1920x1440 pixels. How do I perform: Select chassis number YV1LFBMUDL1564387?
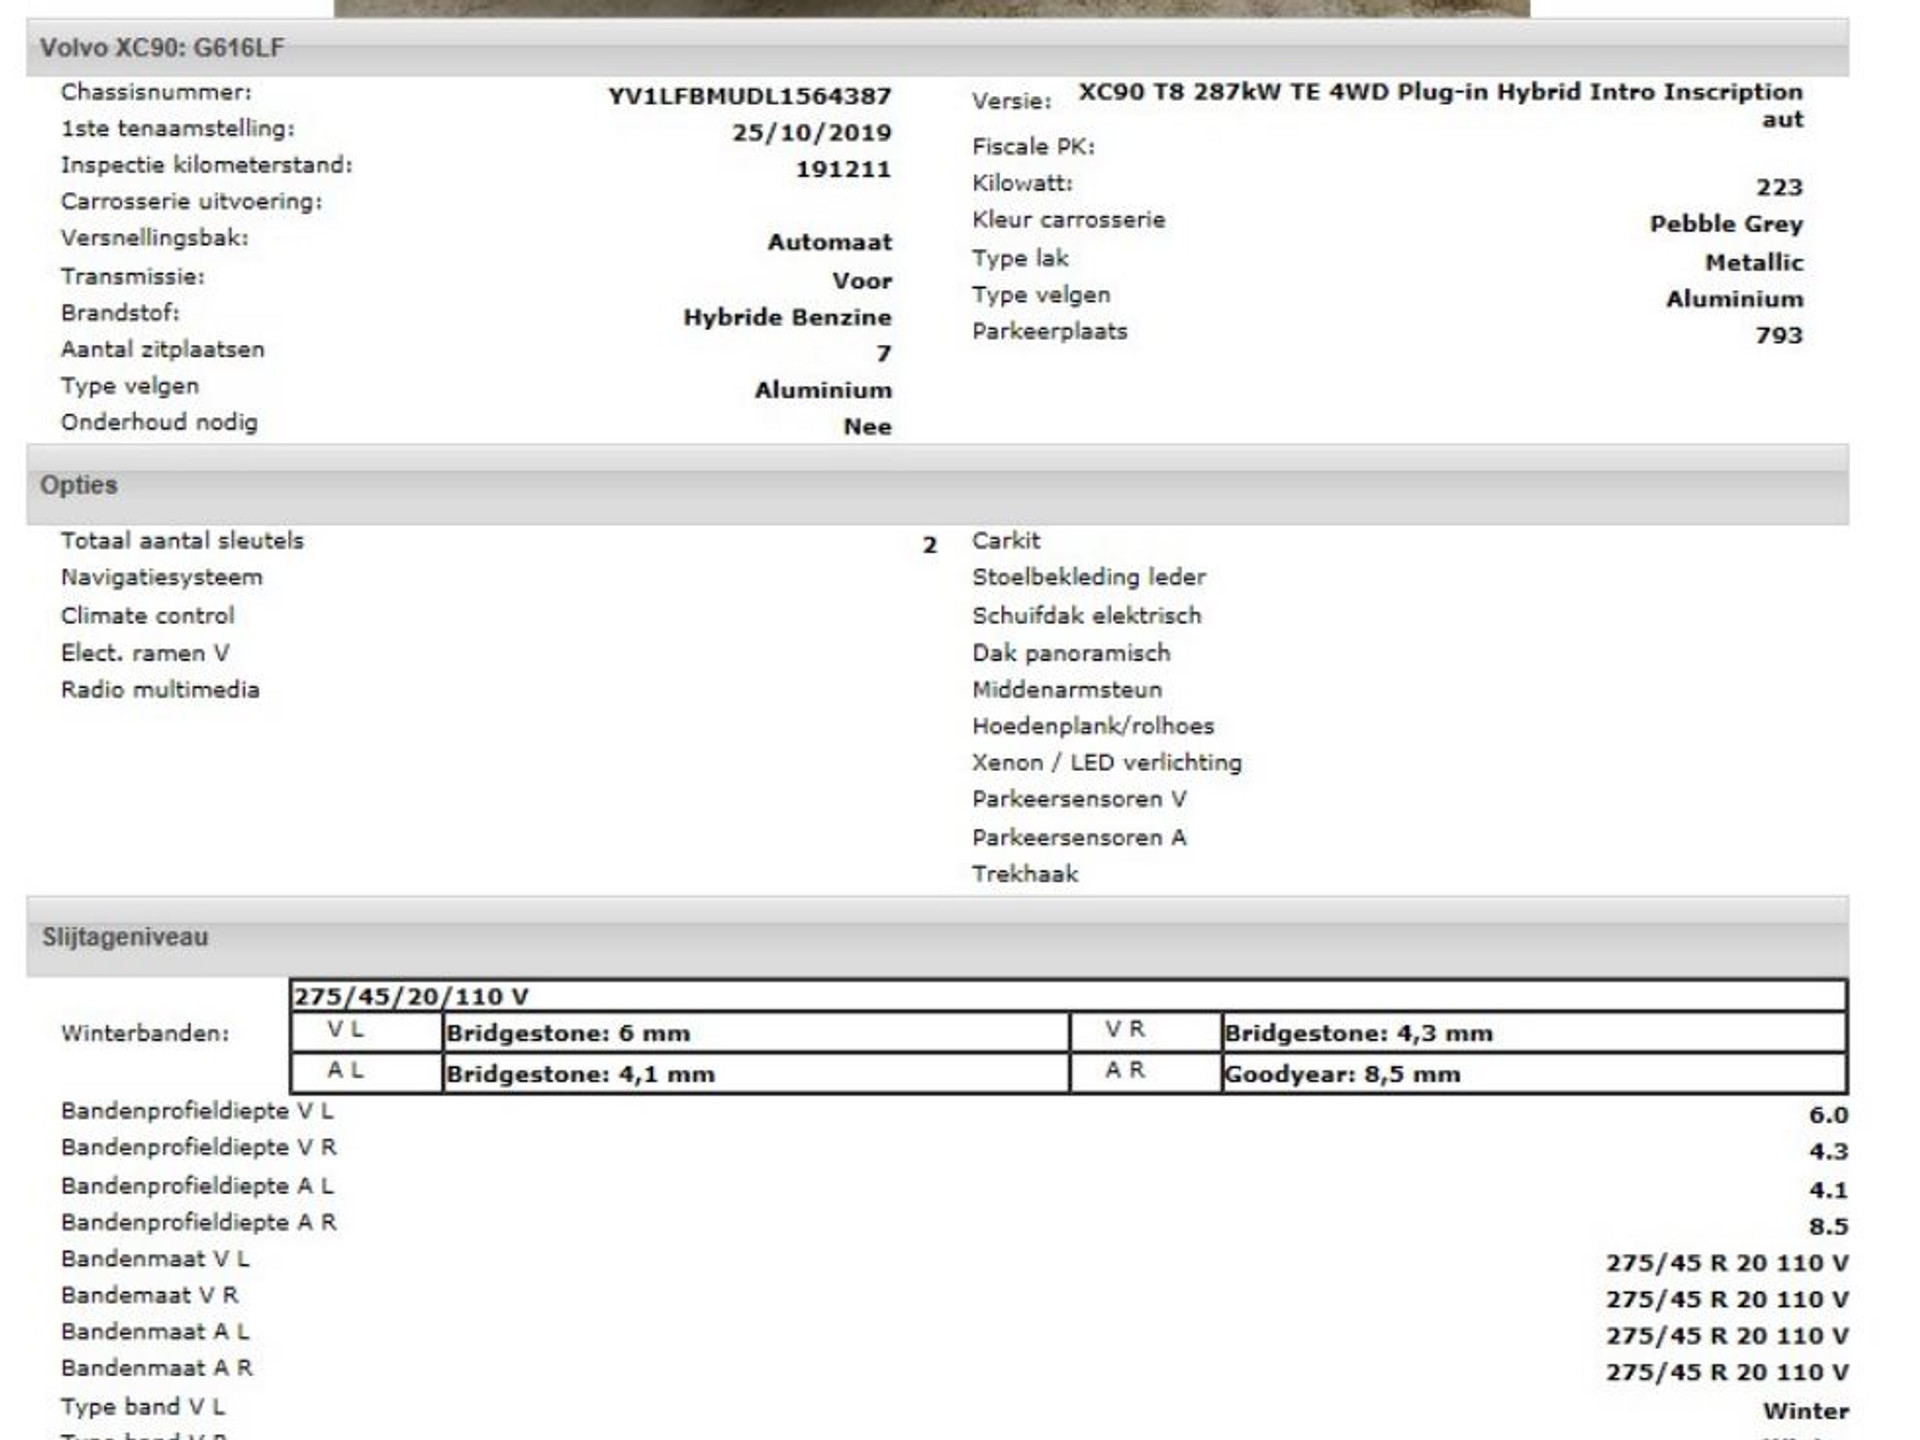tap(749, 96)
